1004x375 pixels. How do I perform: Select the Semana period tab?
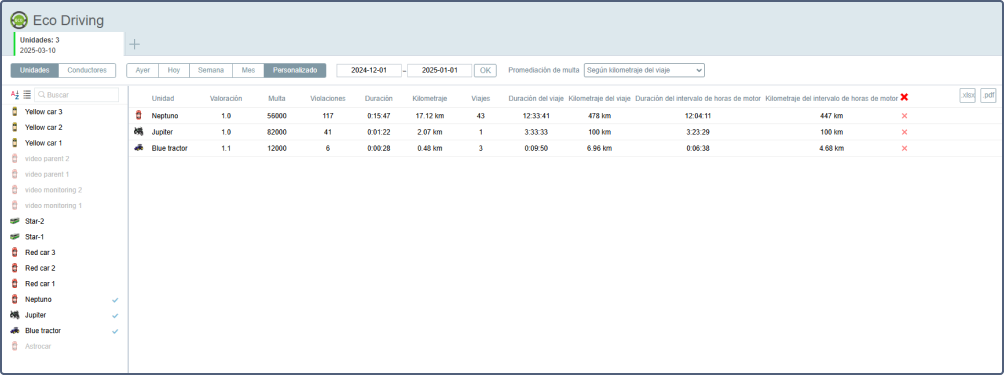point(211,70)
